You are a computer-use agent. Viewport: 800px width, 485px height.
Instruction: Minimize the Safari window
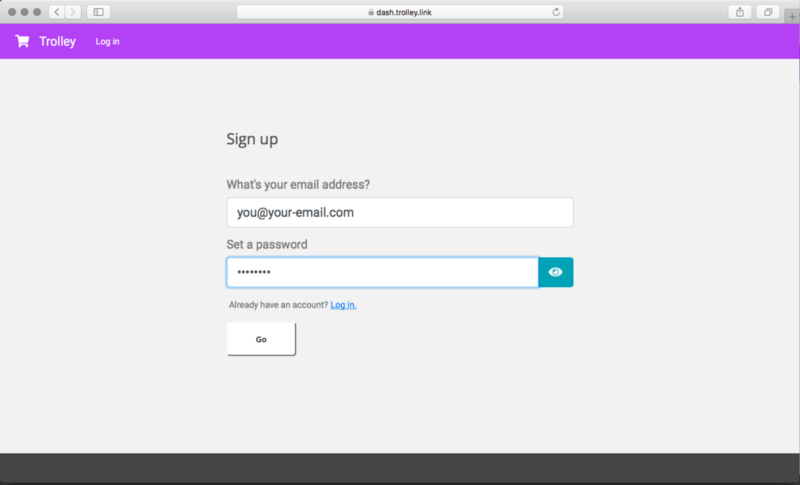coord(24,12)
